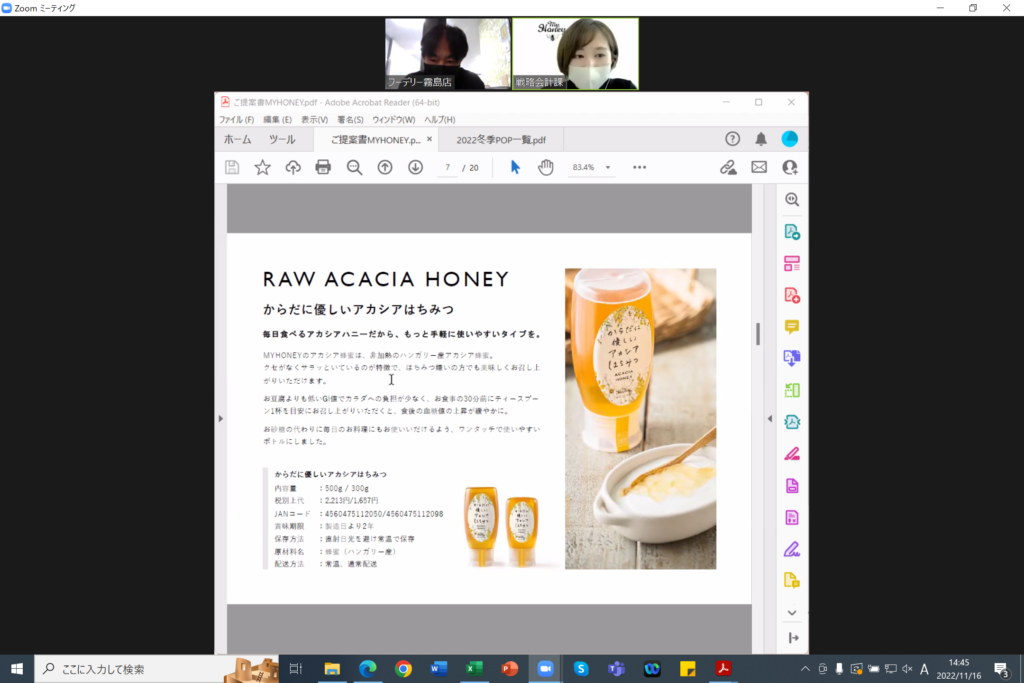Open the red Create PDF tool icon
The image size is (1024, 683).
click(792, 295)
